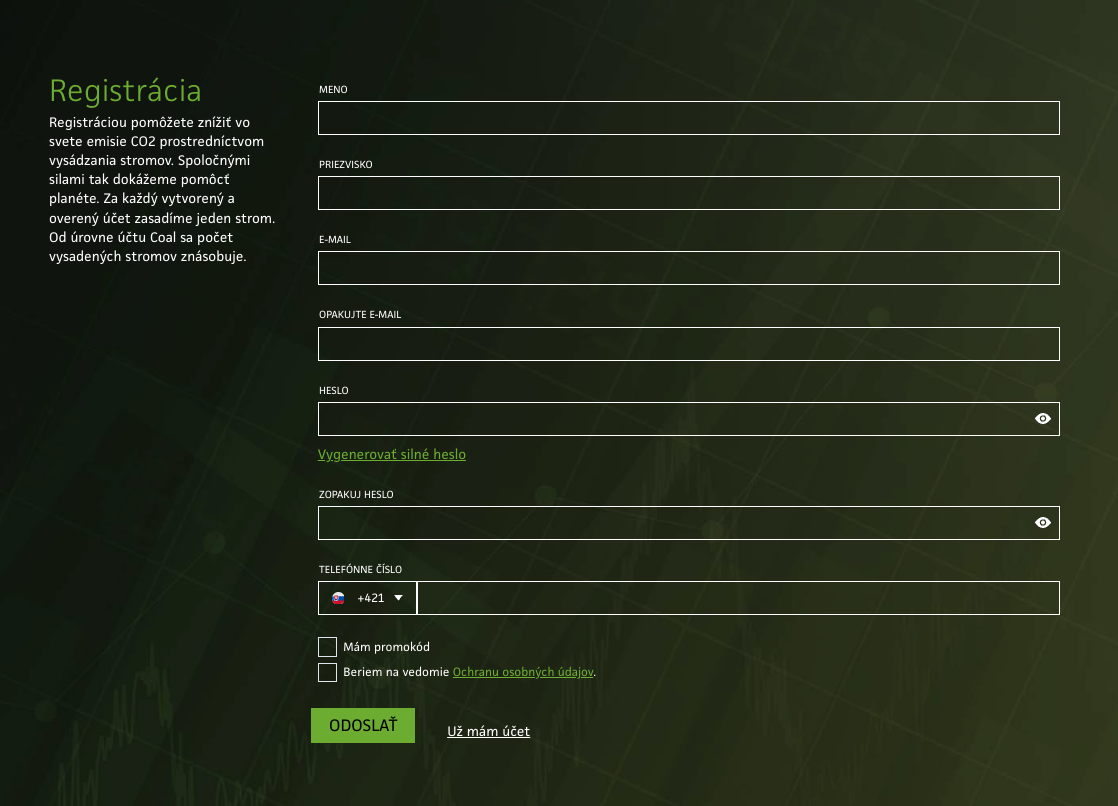This screenshot has width=1118, height=806.
Task: Select the E-MAIL input box
Action: 688,267
